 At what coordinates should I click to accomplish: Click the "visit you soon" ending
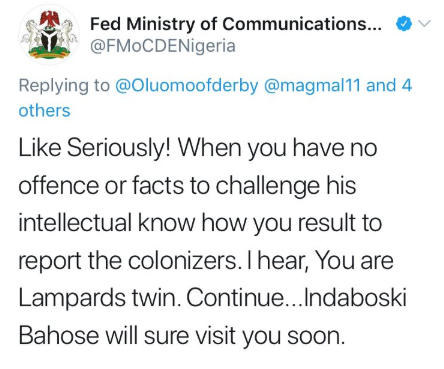click(270, 336)
